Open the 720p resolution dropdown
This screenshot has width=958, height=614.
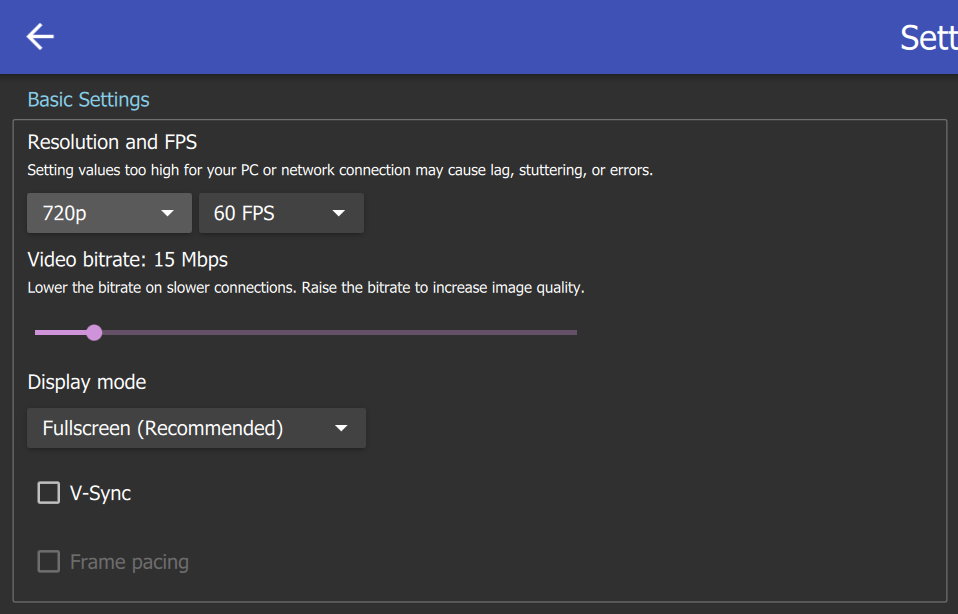point(108,213)
